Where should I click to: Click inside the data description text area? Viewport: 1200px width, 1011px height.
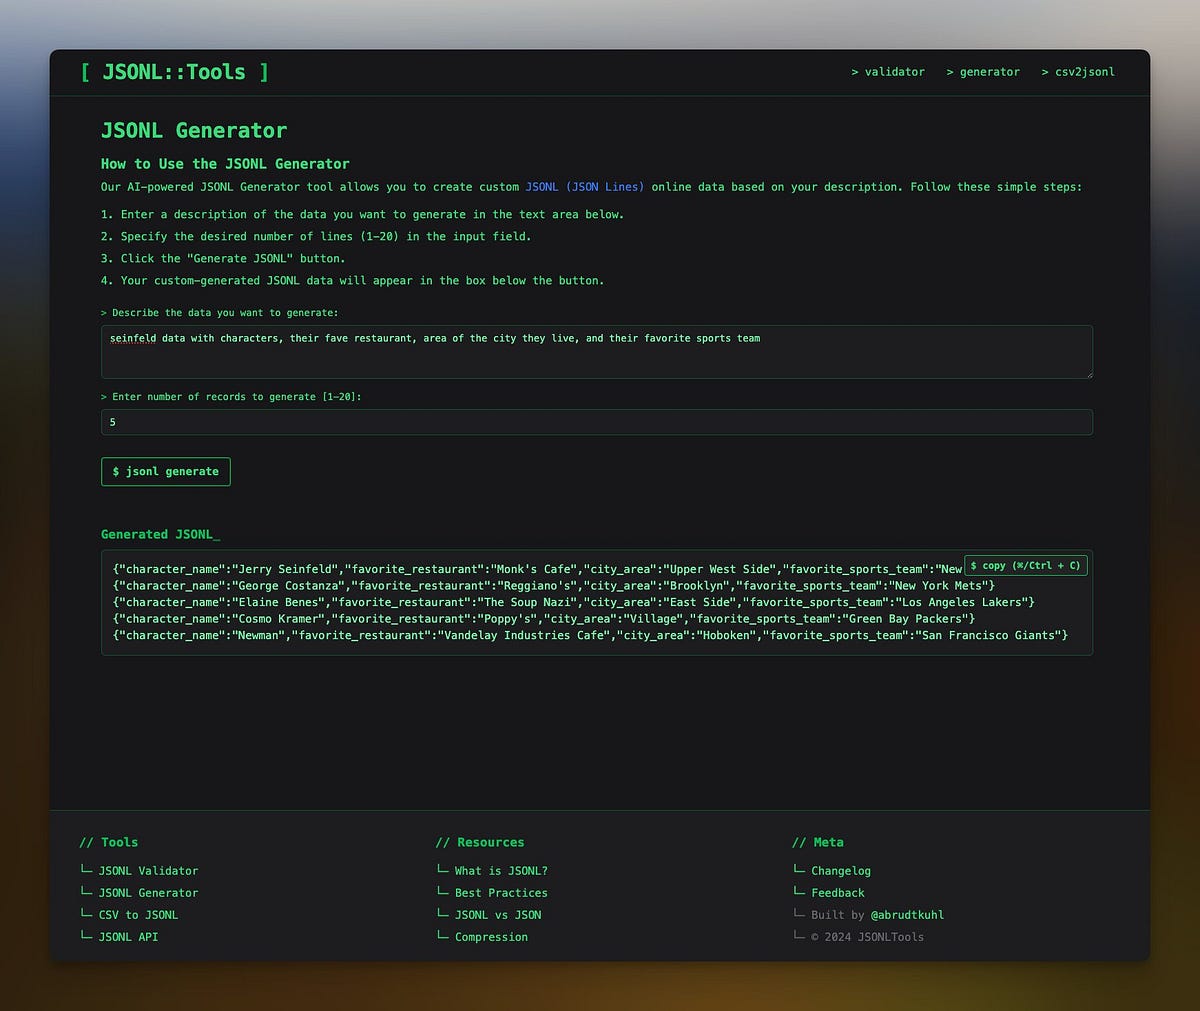(596, 351)
